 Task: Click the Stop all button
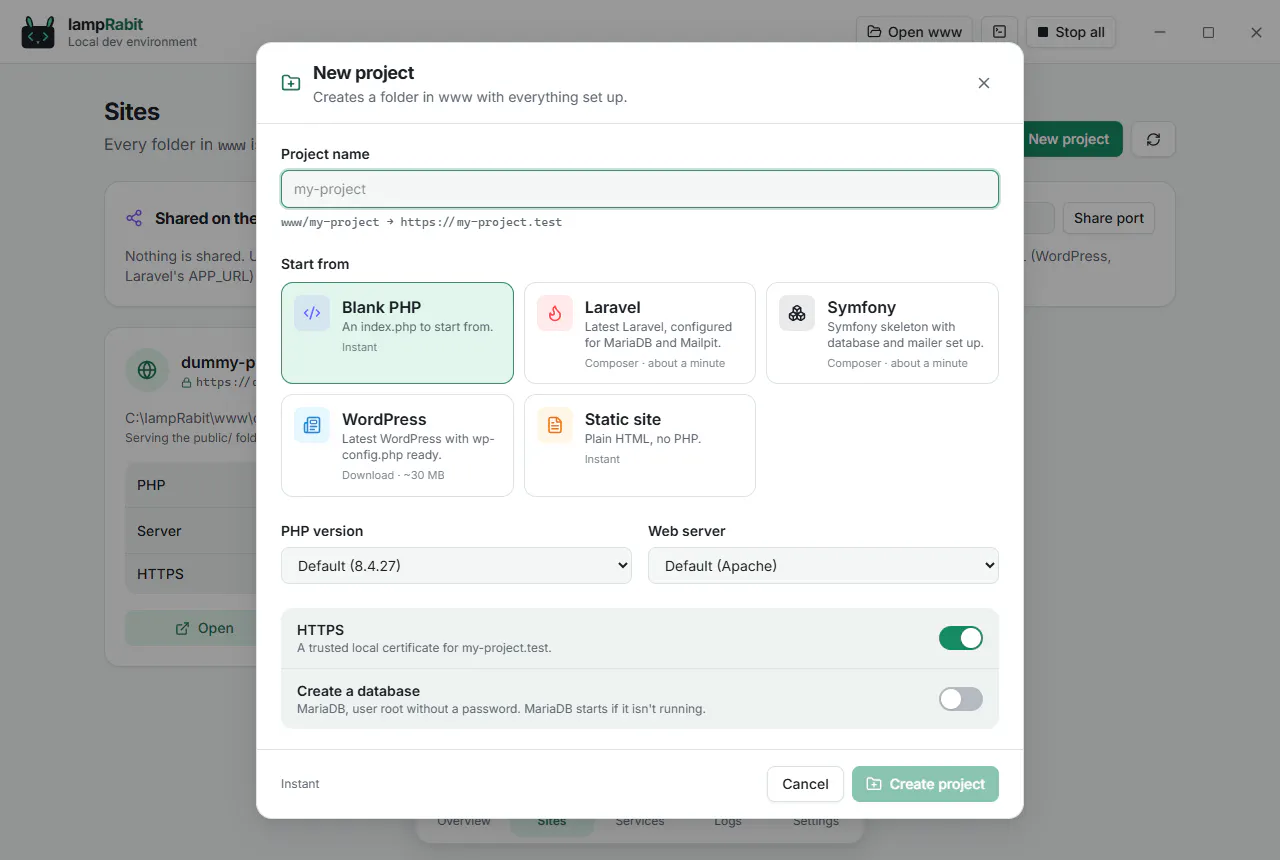click(1070, 32)
